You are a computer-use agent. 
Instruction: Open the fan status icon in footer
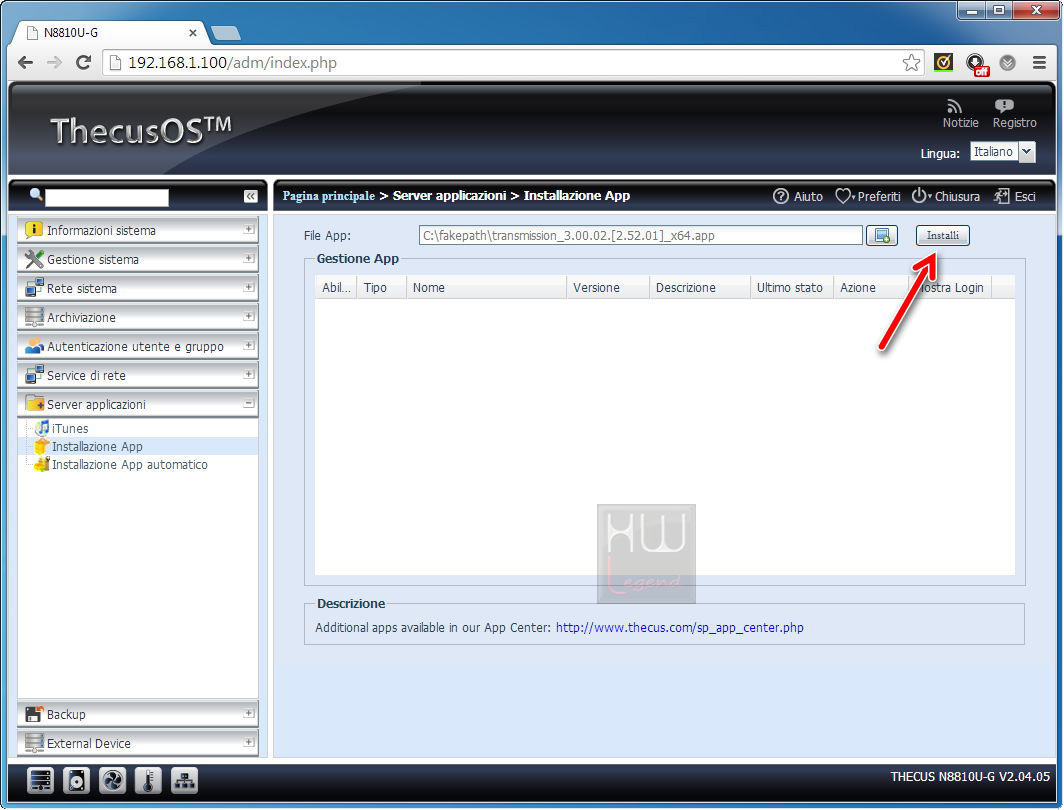(x=112, y=781)
